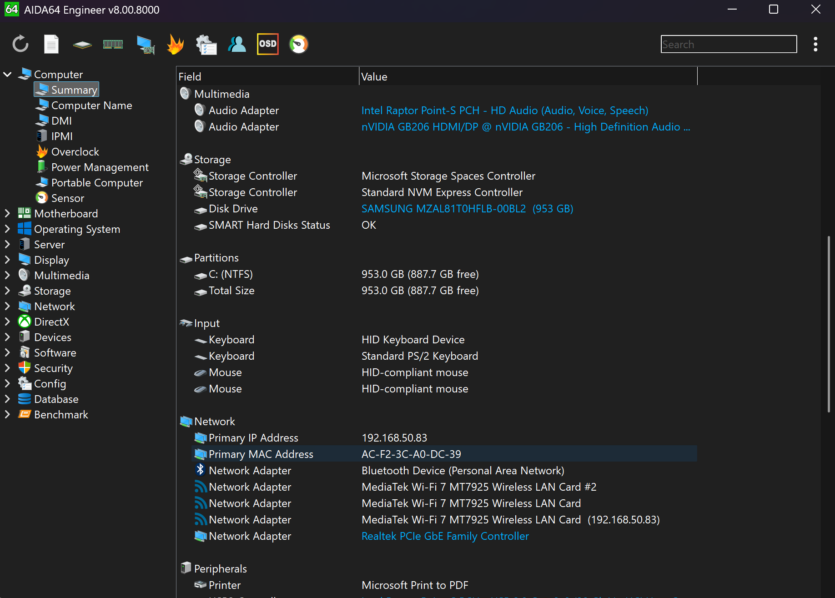Click the DirectX Xbox icon in tree
This screenshot has height=598, width=835.
(x=24, y=322)
